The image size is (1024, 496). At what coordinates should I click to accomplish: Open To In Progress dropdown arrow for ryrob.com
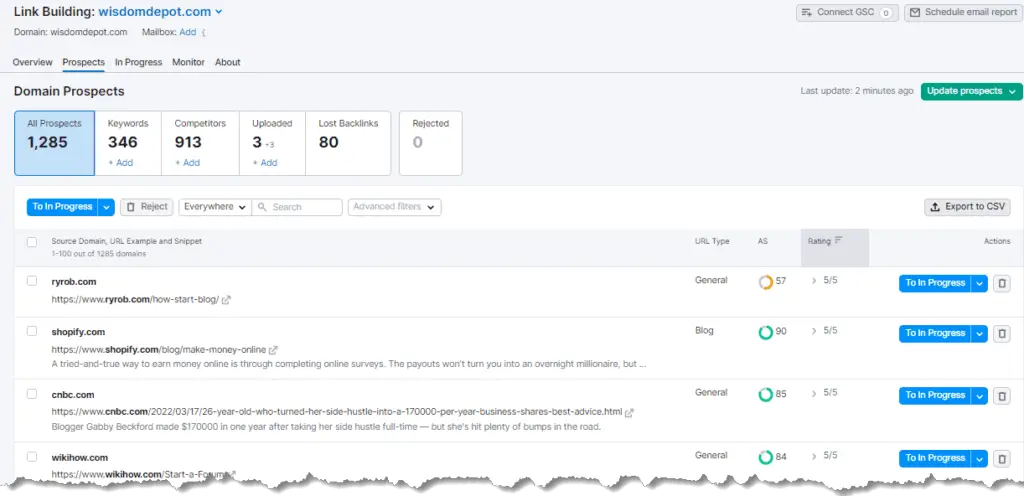click(x=979, y=283)
